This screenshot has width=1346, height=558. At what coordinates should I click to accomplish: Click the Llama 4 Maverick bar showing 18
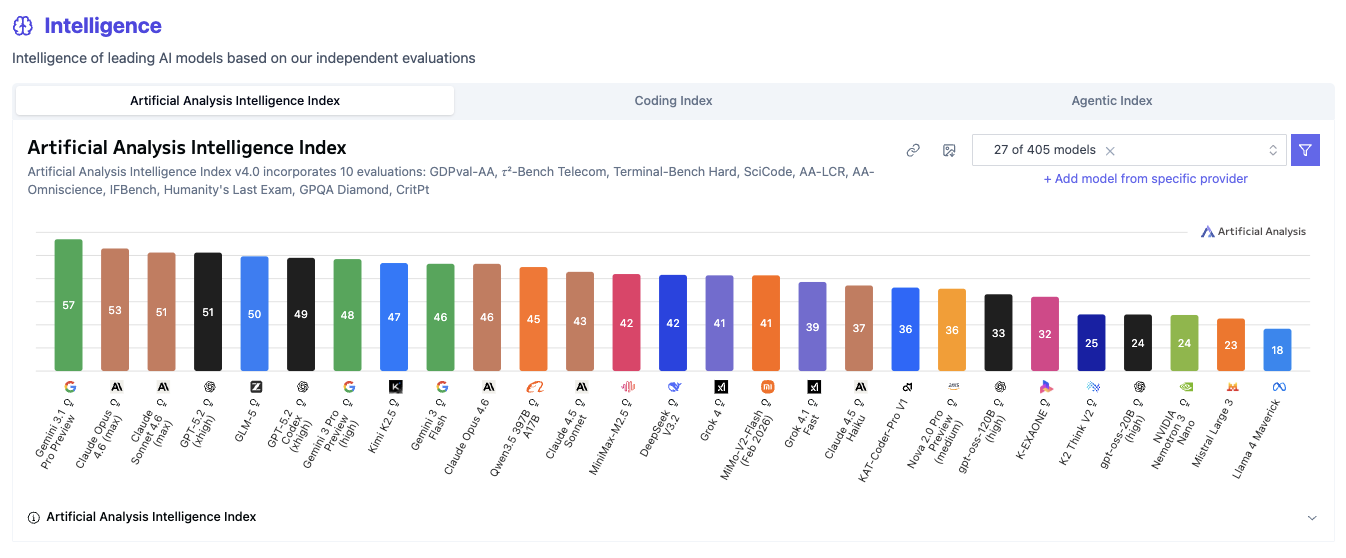pos(1278,350)
